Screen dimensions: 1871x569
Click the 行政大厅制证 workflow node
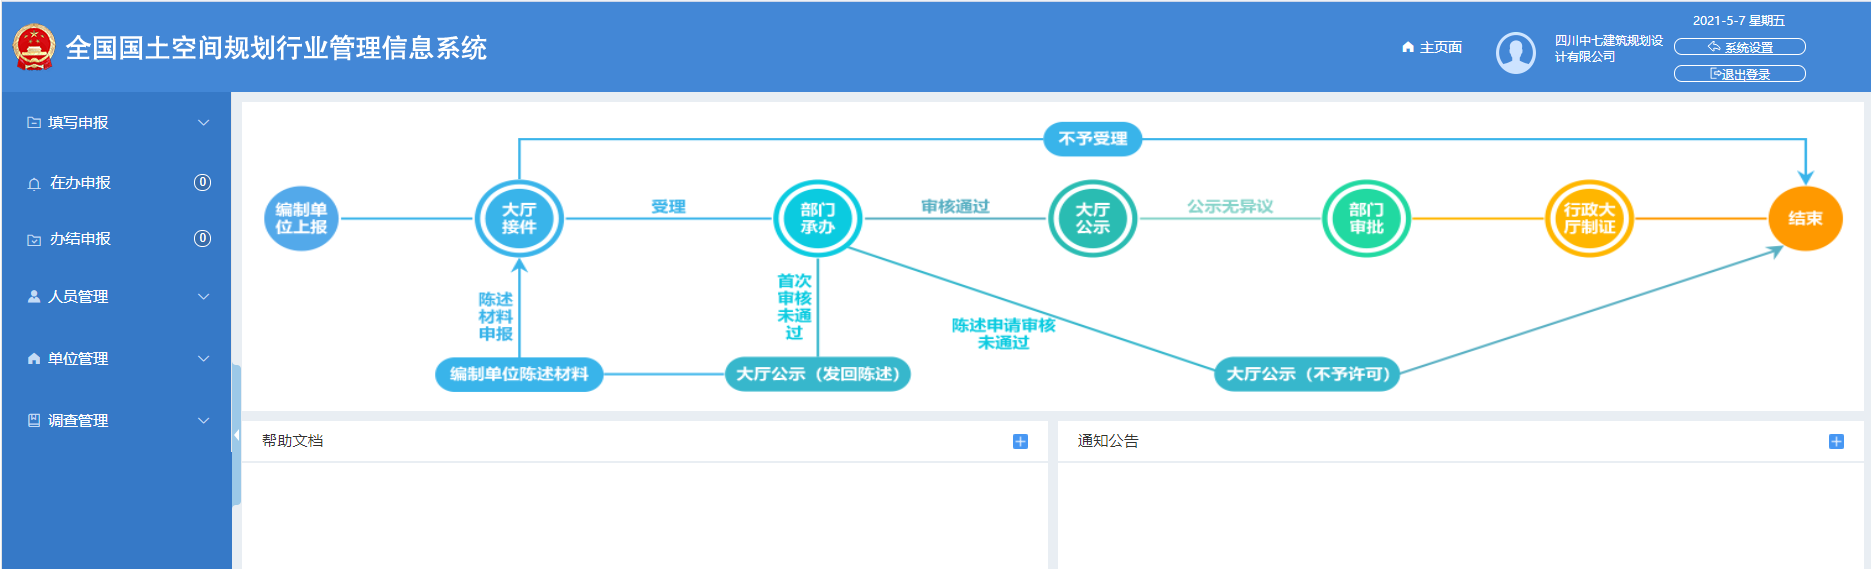click(1589, 218)
